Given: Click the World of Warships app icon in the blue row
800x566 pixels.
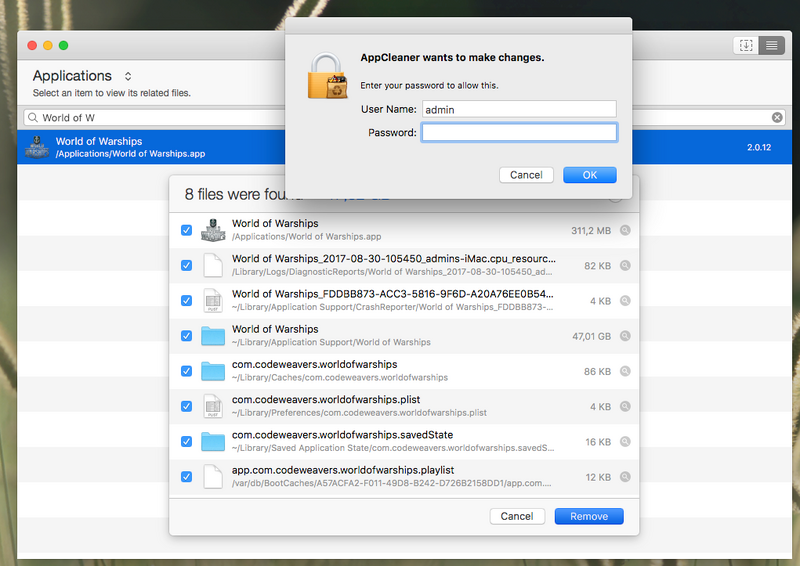Looking at the screenshot, I should click(37, 147).
